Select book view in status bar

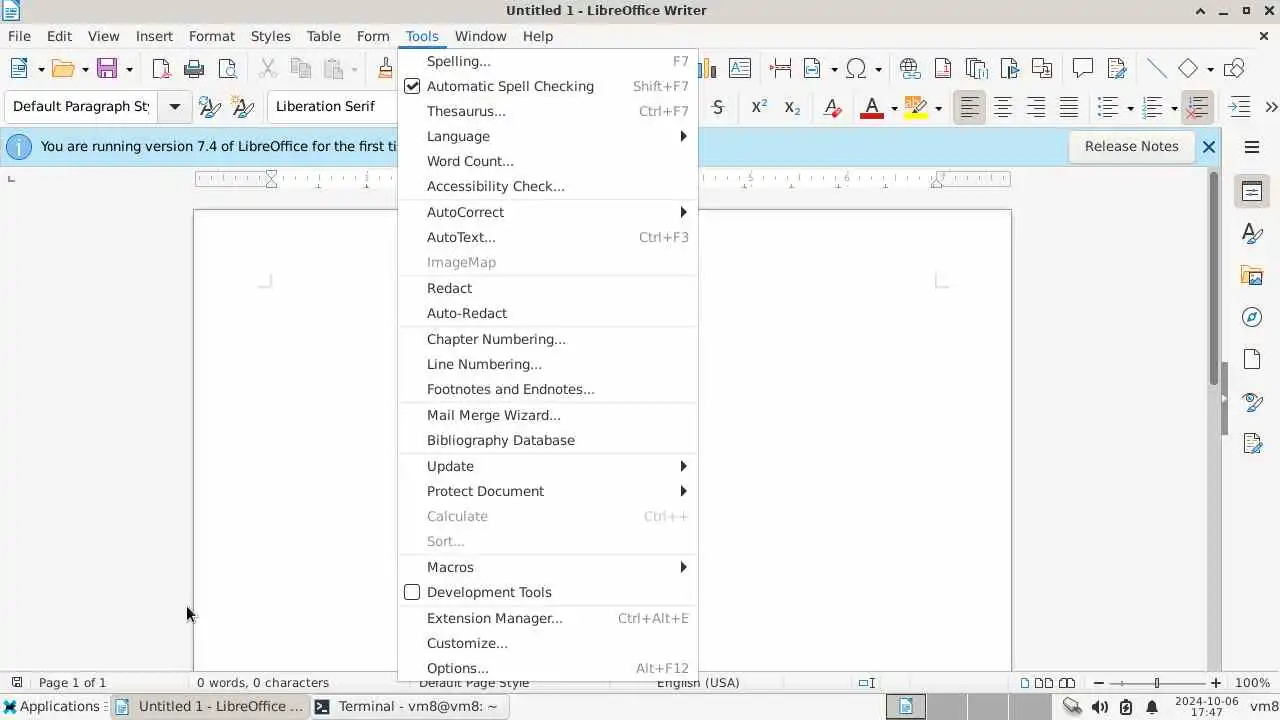click(x=1067, y=683)
